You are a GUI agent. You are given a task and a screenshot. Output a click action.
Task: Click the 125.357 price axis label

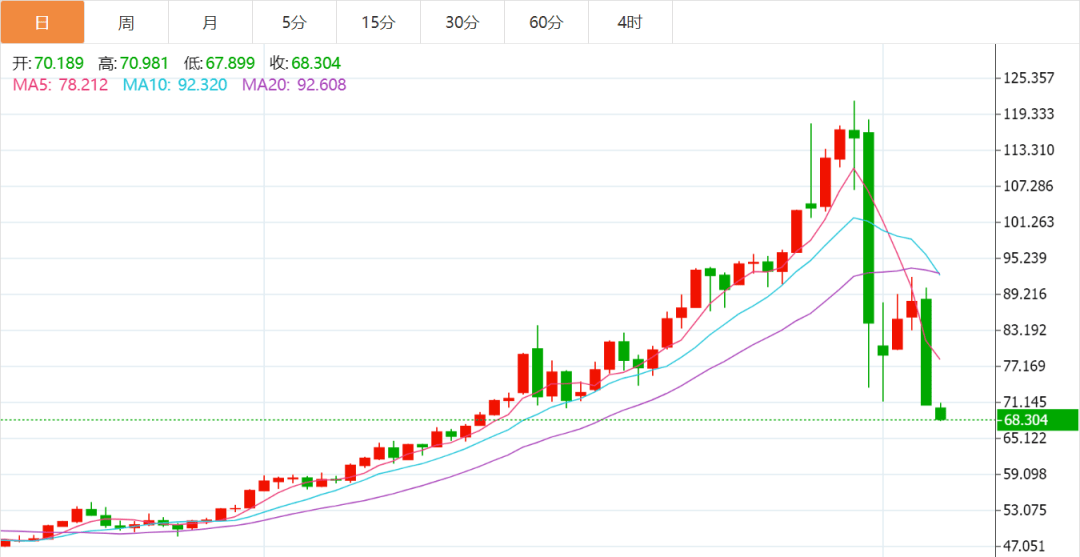[x=1029, y=78]
